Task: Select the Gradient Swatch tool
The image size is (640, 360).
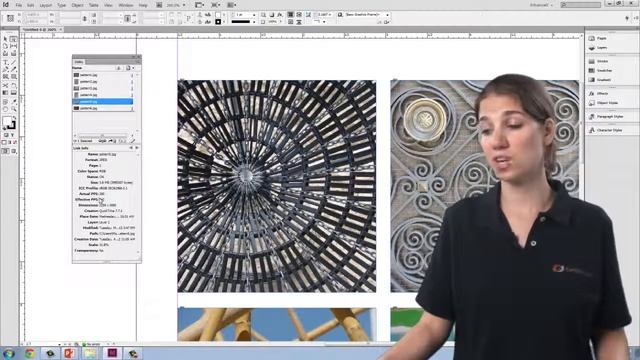Action: point(5,93)
